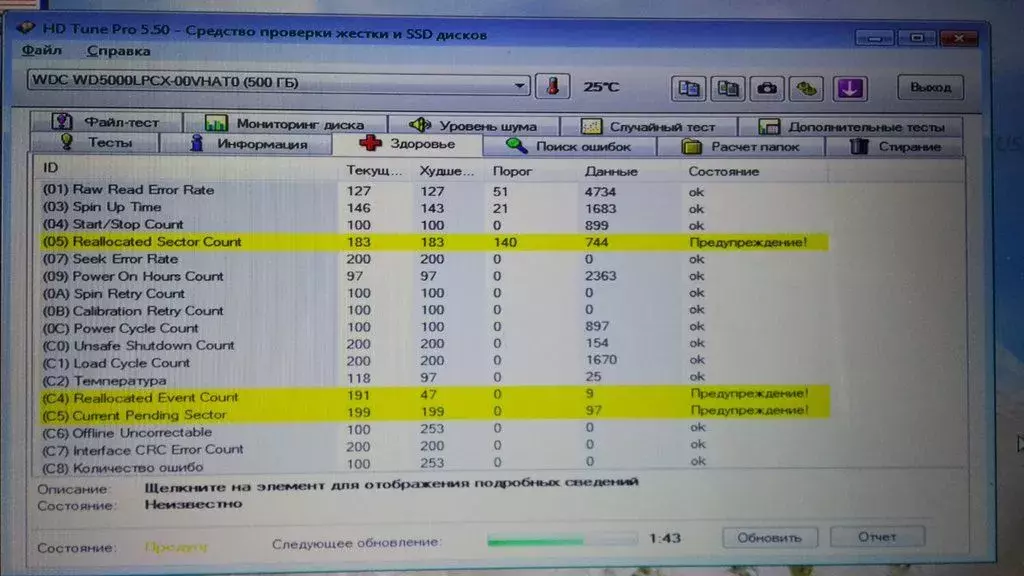Close the HD Tune Pro window
1024x576 pixels.
click(x=959, y=38)
